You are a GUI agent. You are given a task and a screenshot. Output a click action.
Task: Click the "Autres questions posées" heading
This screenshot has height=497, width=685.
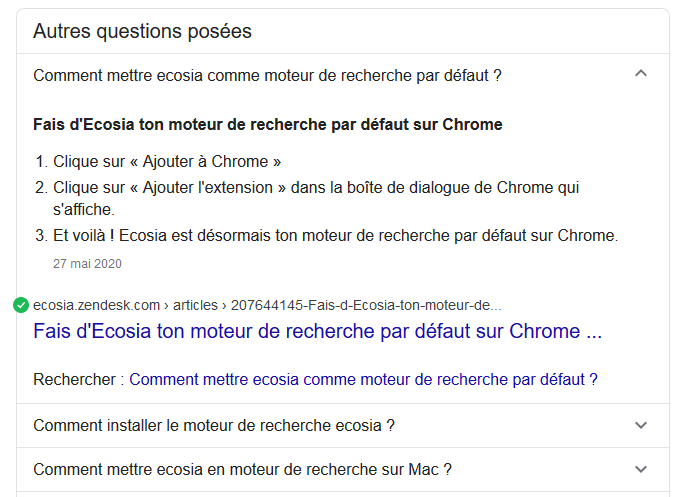tap(142, 31)
